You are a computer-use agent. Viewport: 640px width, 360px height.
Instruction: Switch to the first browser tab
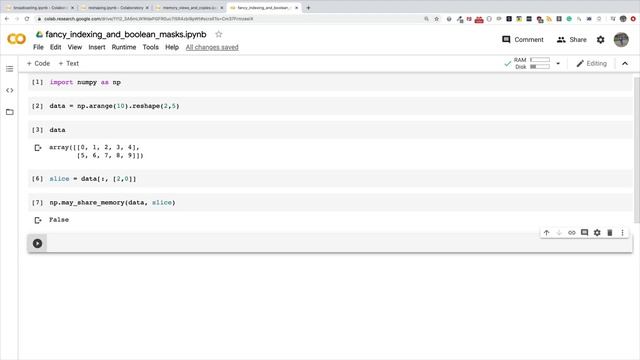40,8
